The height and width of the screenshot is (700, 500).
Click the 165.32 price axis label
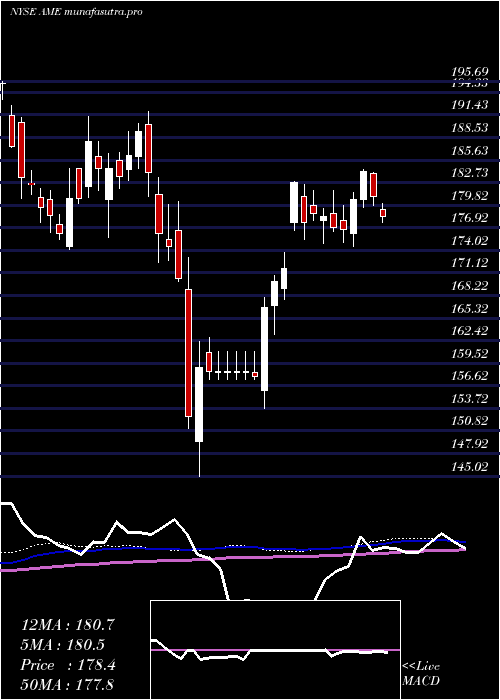coord(469,308)
